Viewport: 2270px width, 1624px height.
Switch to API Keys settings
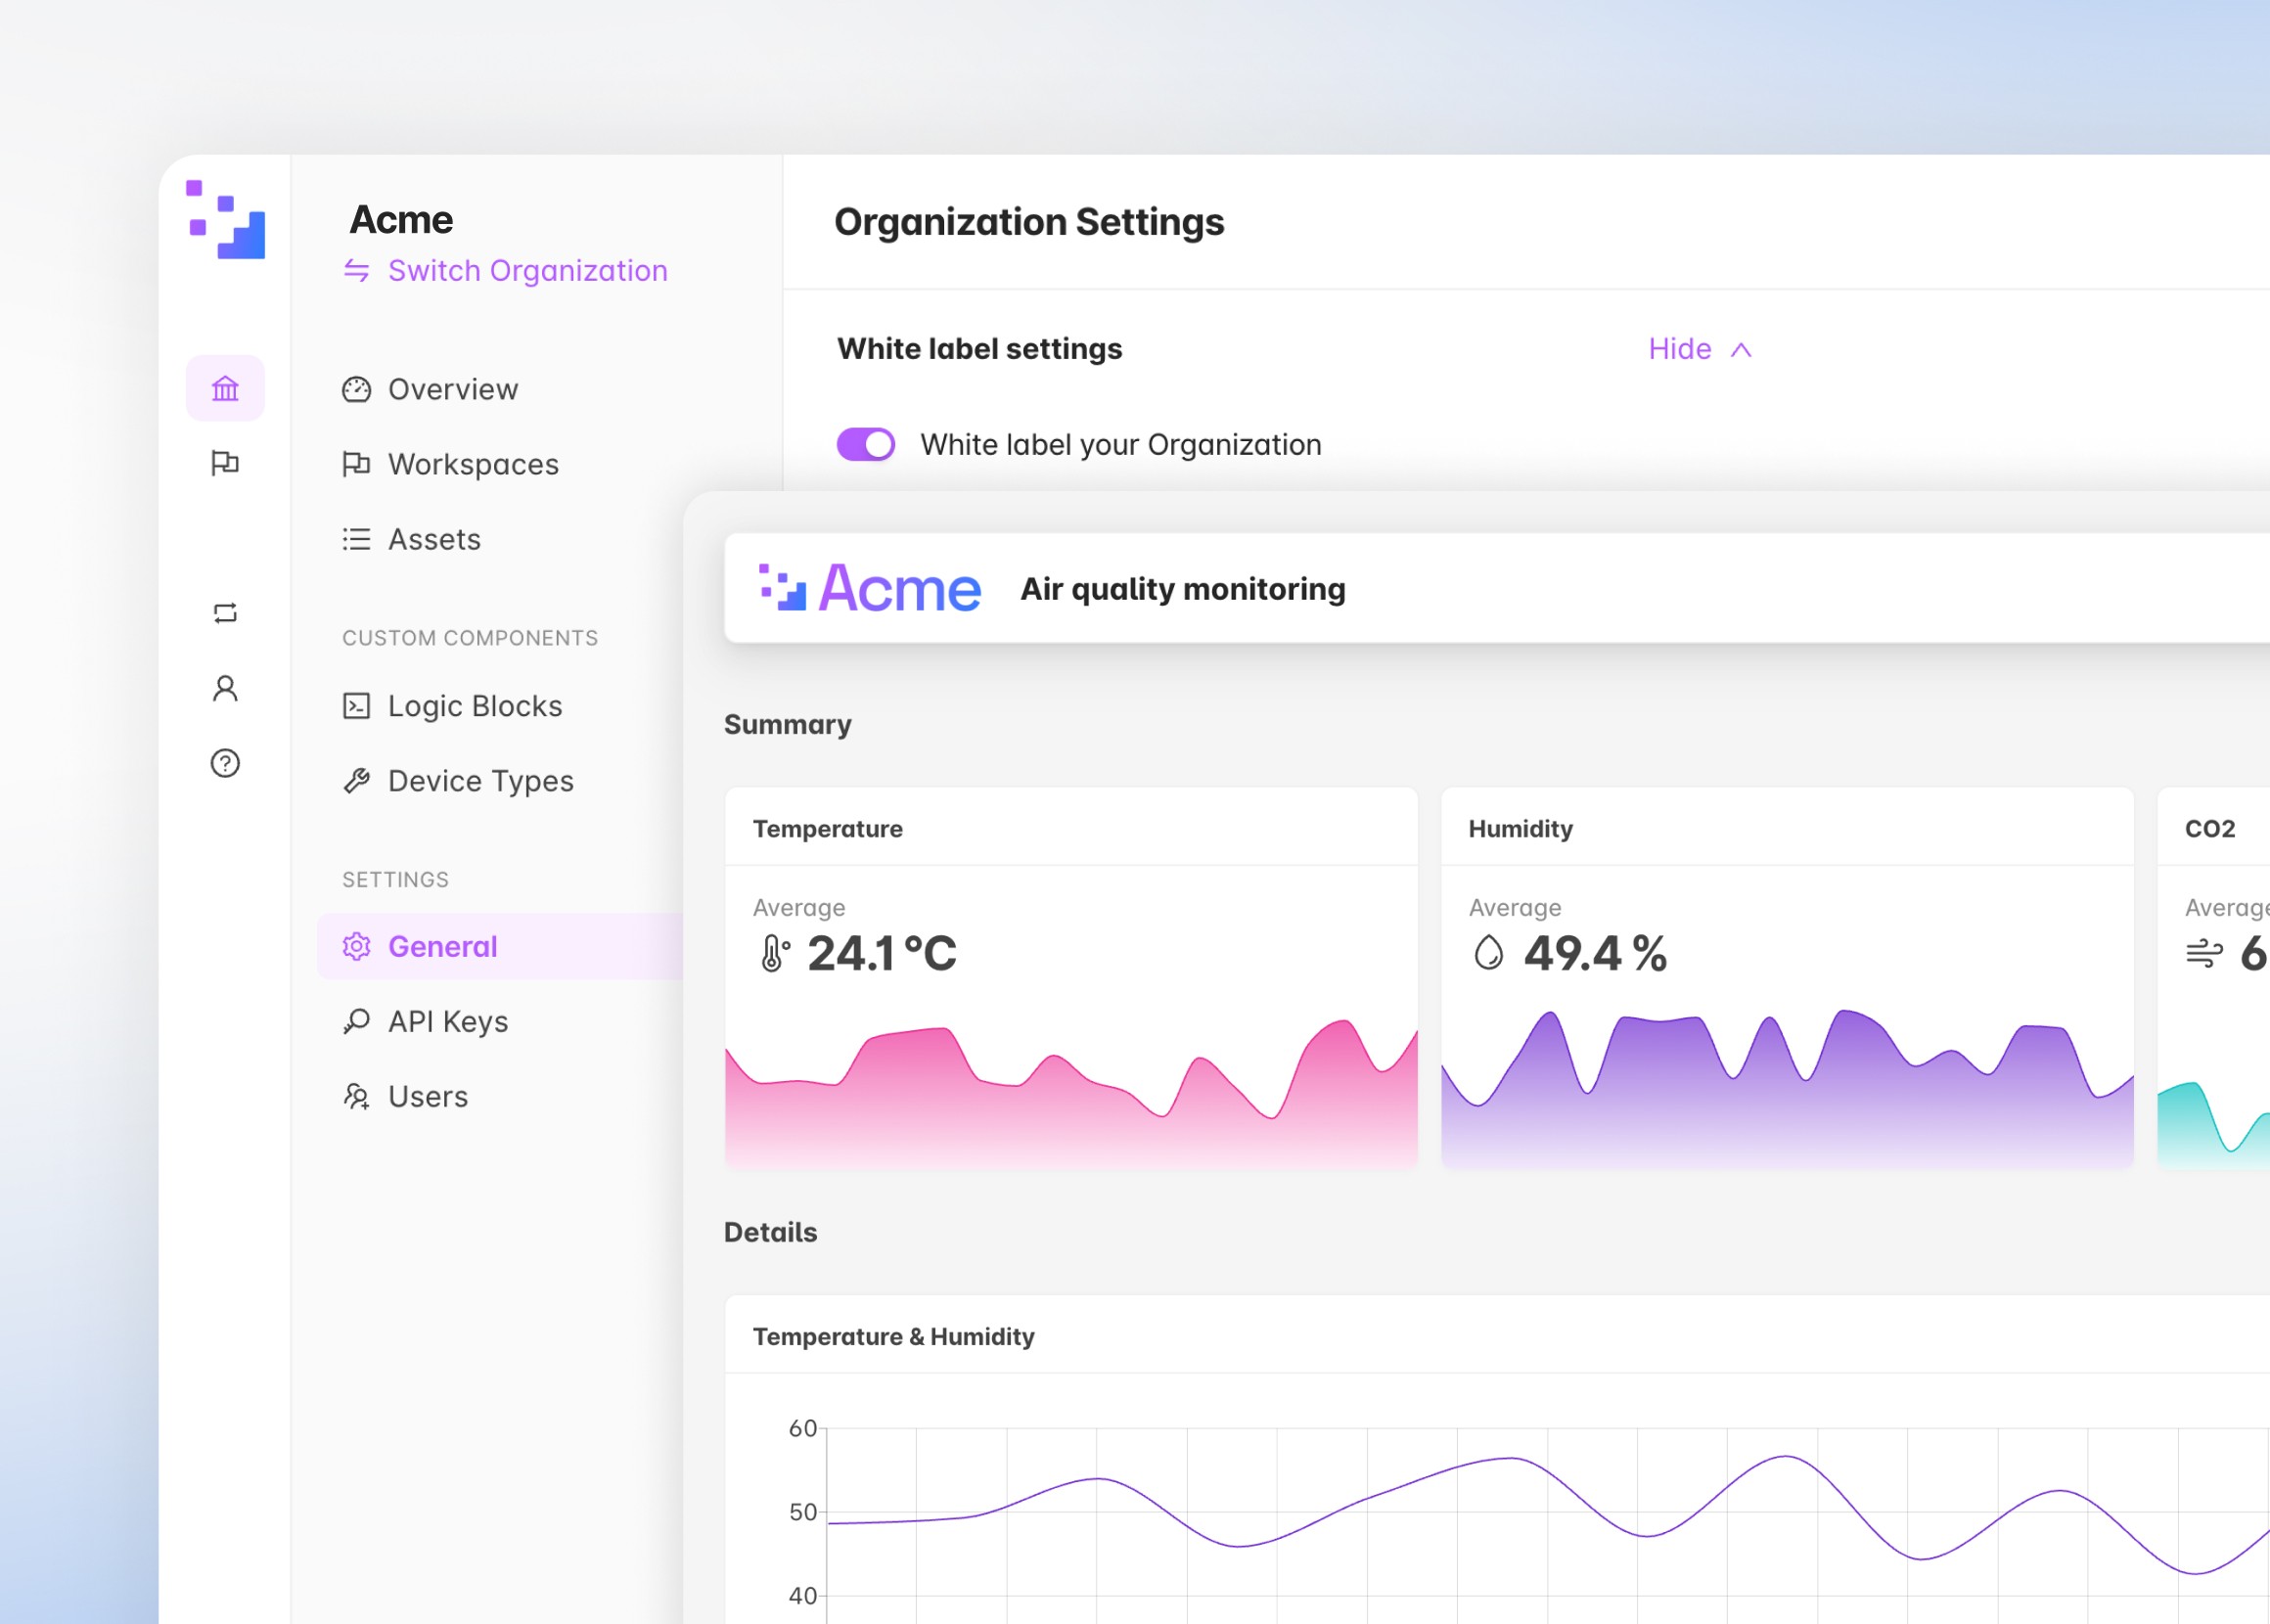(447, 1021)
